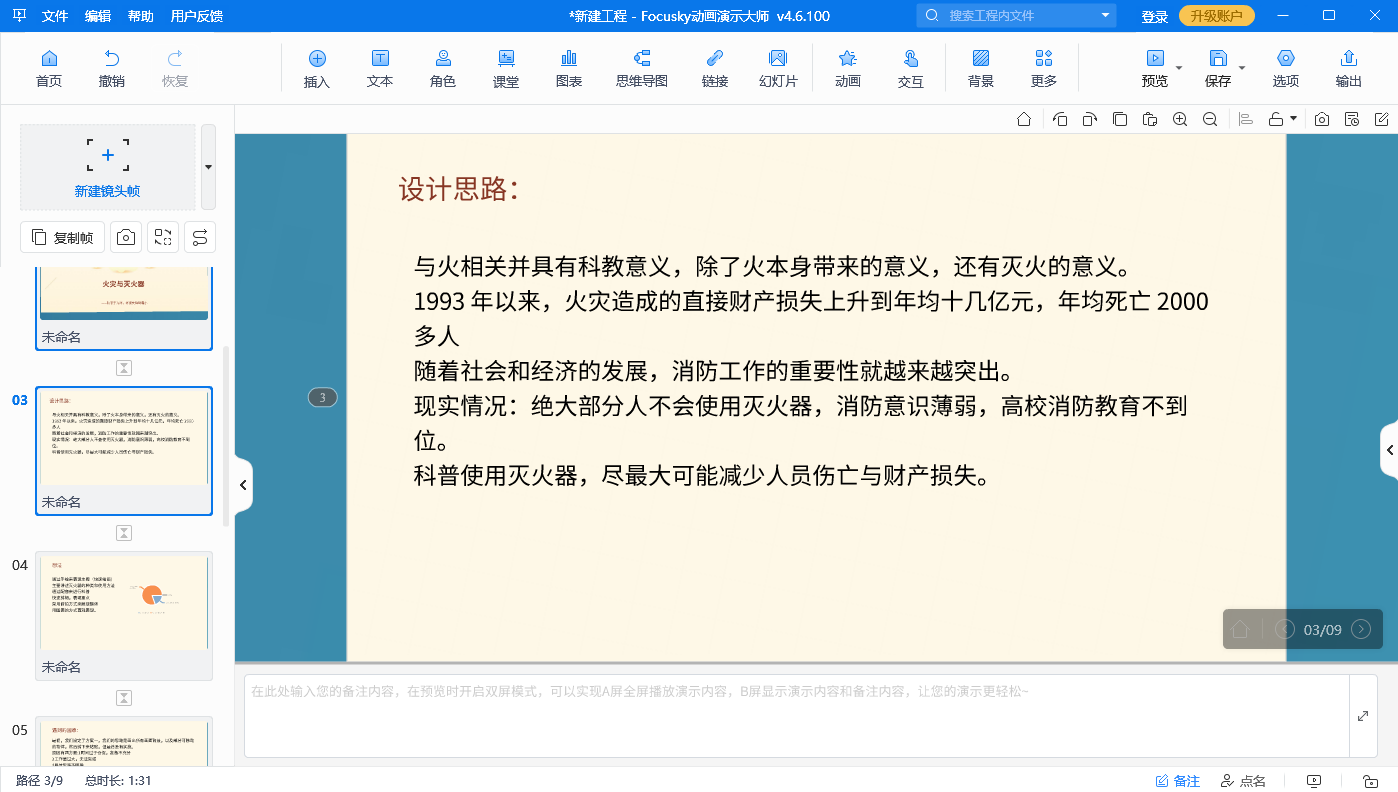Viewport: 1398px width, 792px height.
Task: Click the 复制帧 button
Action: coord(63,237)
